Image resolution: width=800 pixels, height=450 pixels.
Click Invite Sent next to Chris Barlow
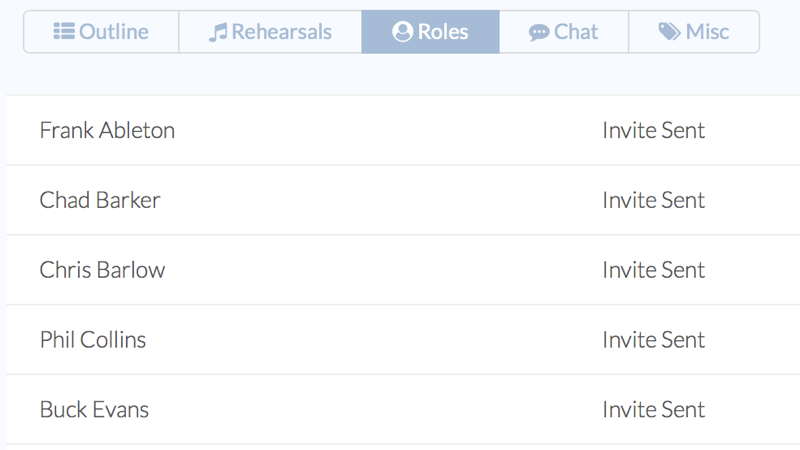[x=654, y=270]
